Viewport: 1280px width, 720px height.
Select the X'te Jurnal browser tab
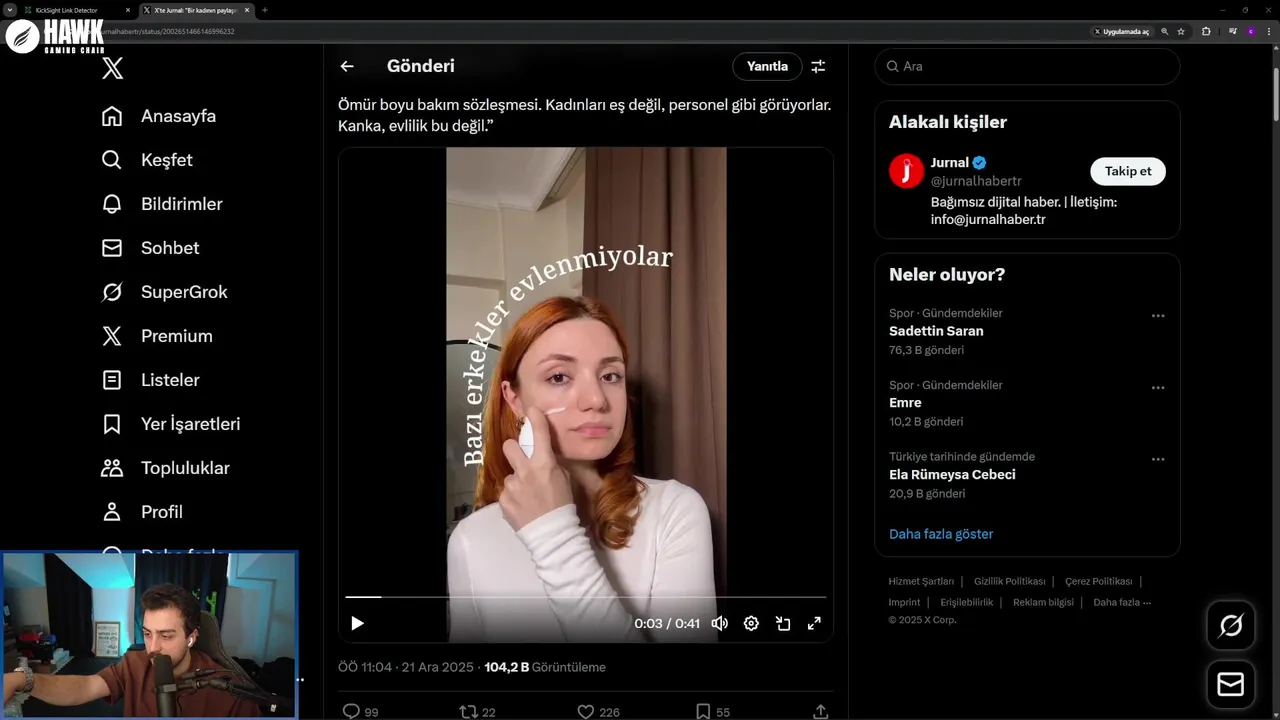point(196,10)
